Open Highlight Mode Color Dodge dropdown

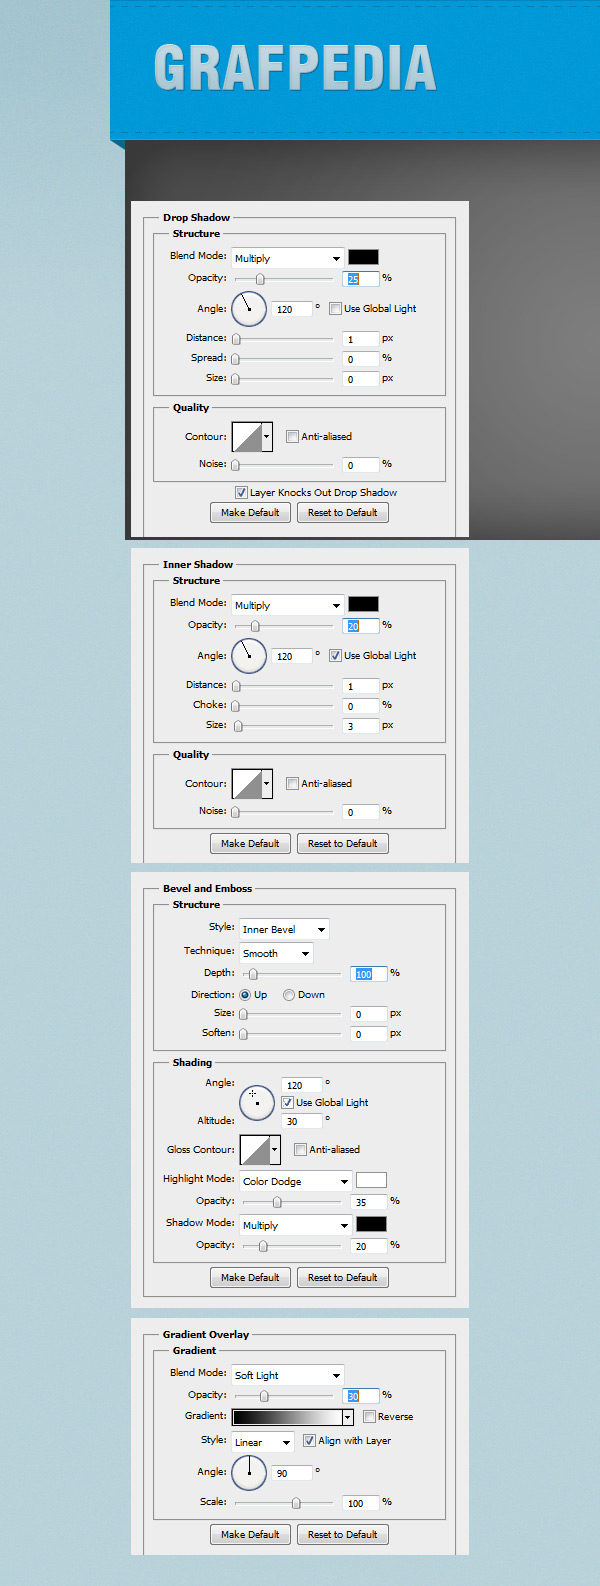296,1181
